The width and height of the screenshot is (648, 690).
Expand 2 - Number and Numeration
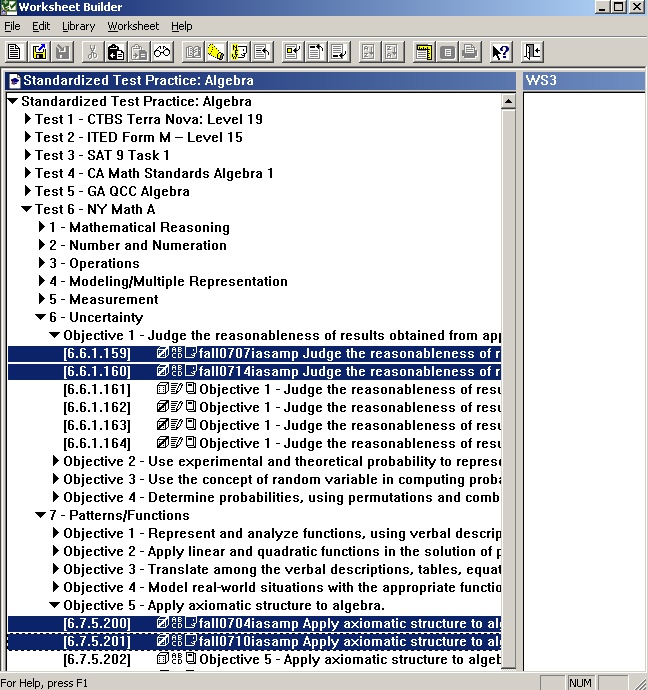pyautogui.click(x=41, y=245)
